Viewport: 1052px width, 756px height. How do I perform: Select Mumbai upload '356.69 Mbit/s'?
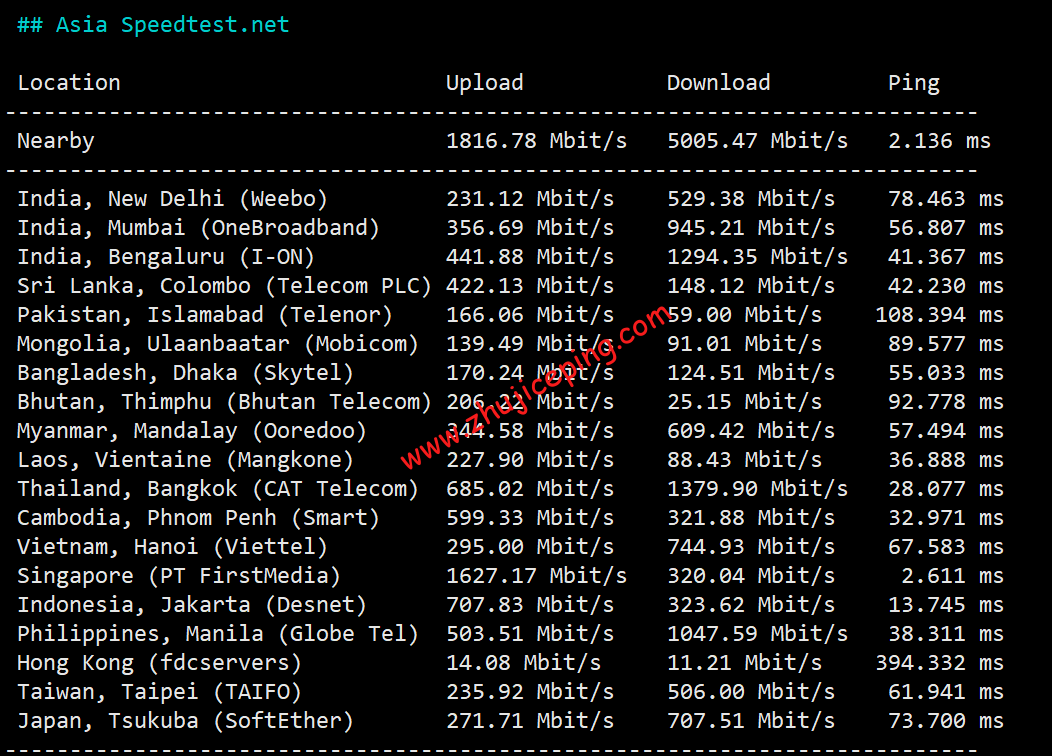[x=530, y=228]
